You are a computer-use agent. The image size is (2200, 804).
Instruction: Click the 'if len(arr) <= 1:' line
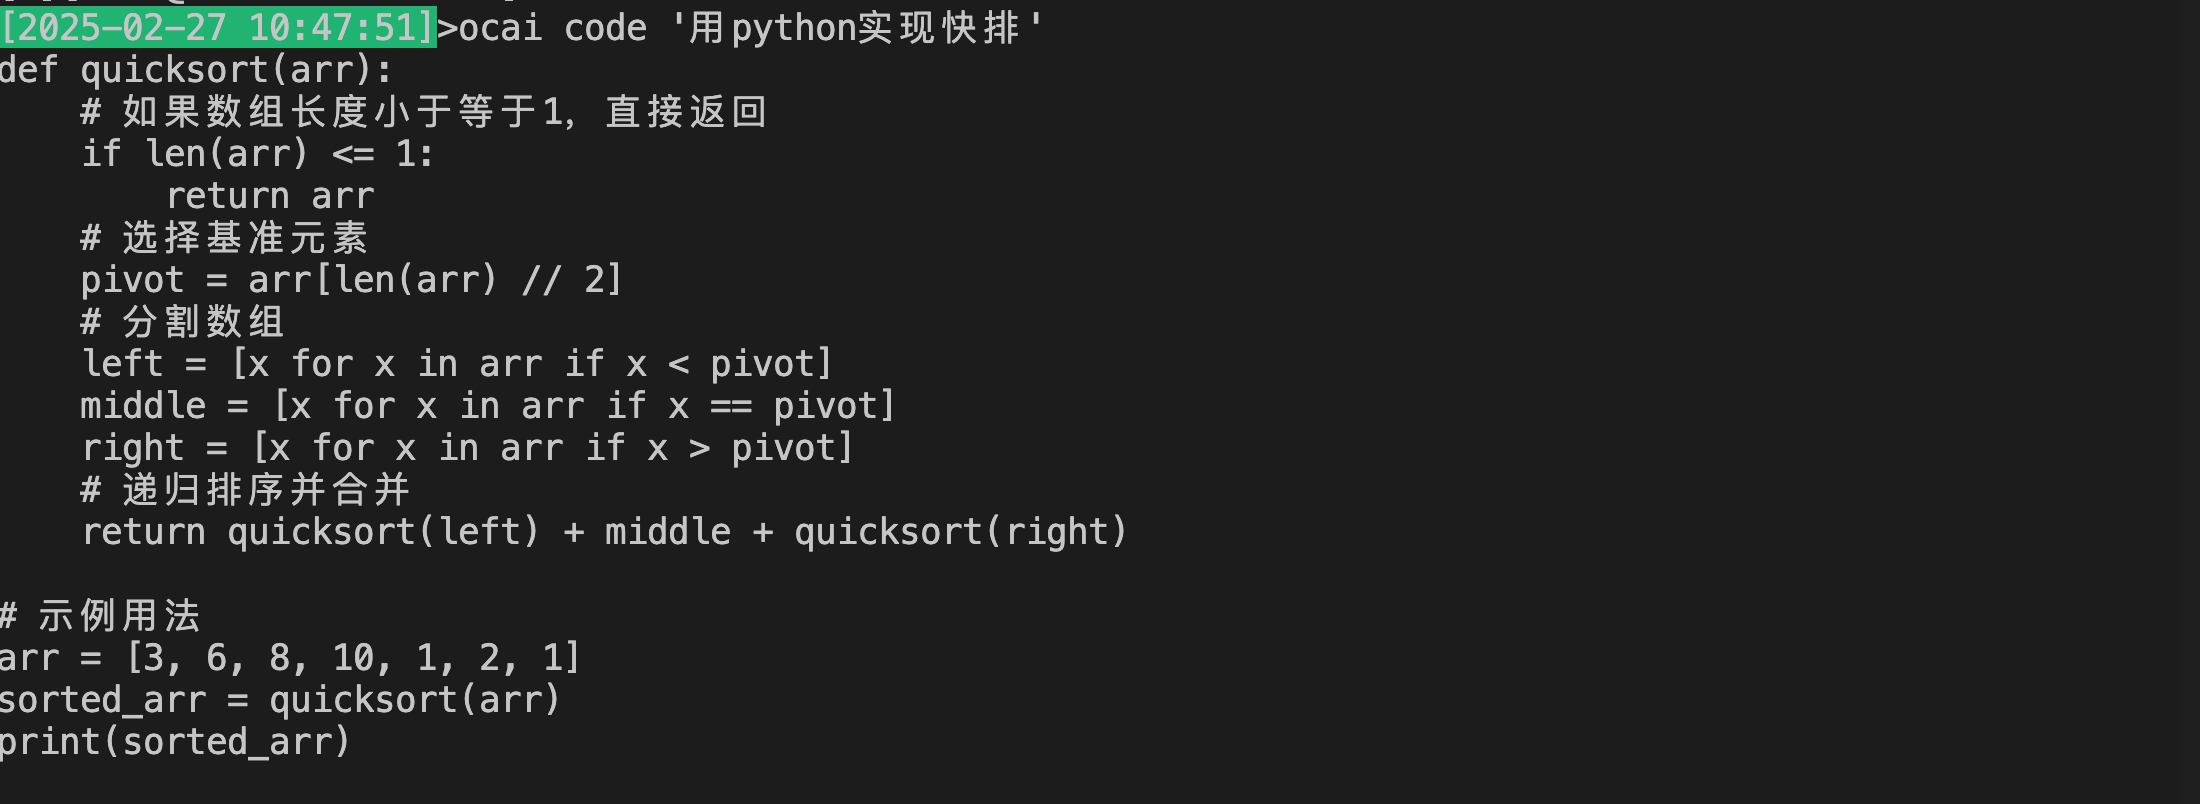point(257,154)
